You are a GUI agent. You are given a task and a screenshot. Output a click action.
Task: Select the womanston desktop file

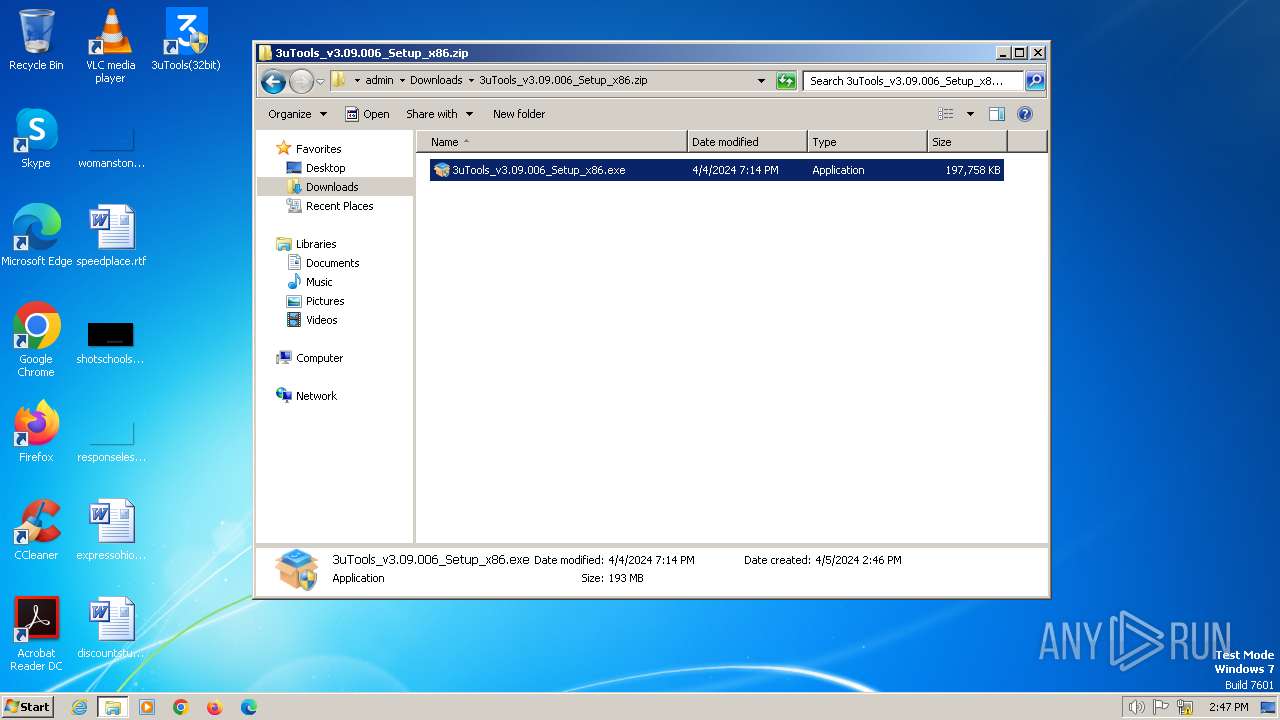pos(111,146)
